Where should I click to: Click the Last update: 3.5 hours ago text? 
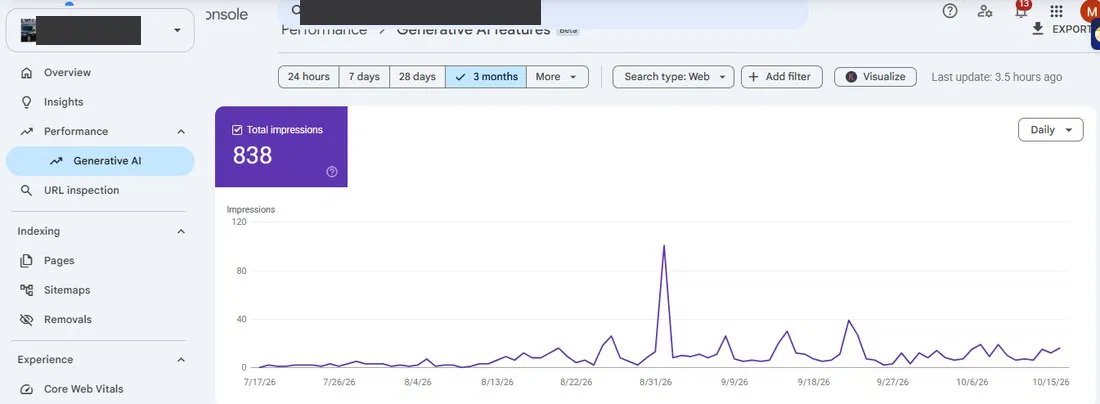(x=996, y=77)
